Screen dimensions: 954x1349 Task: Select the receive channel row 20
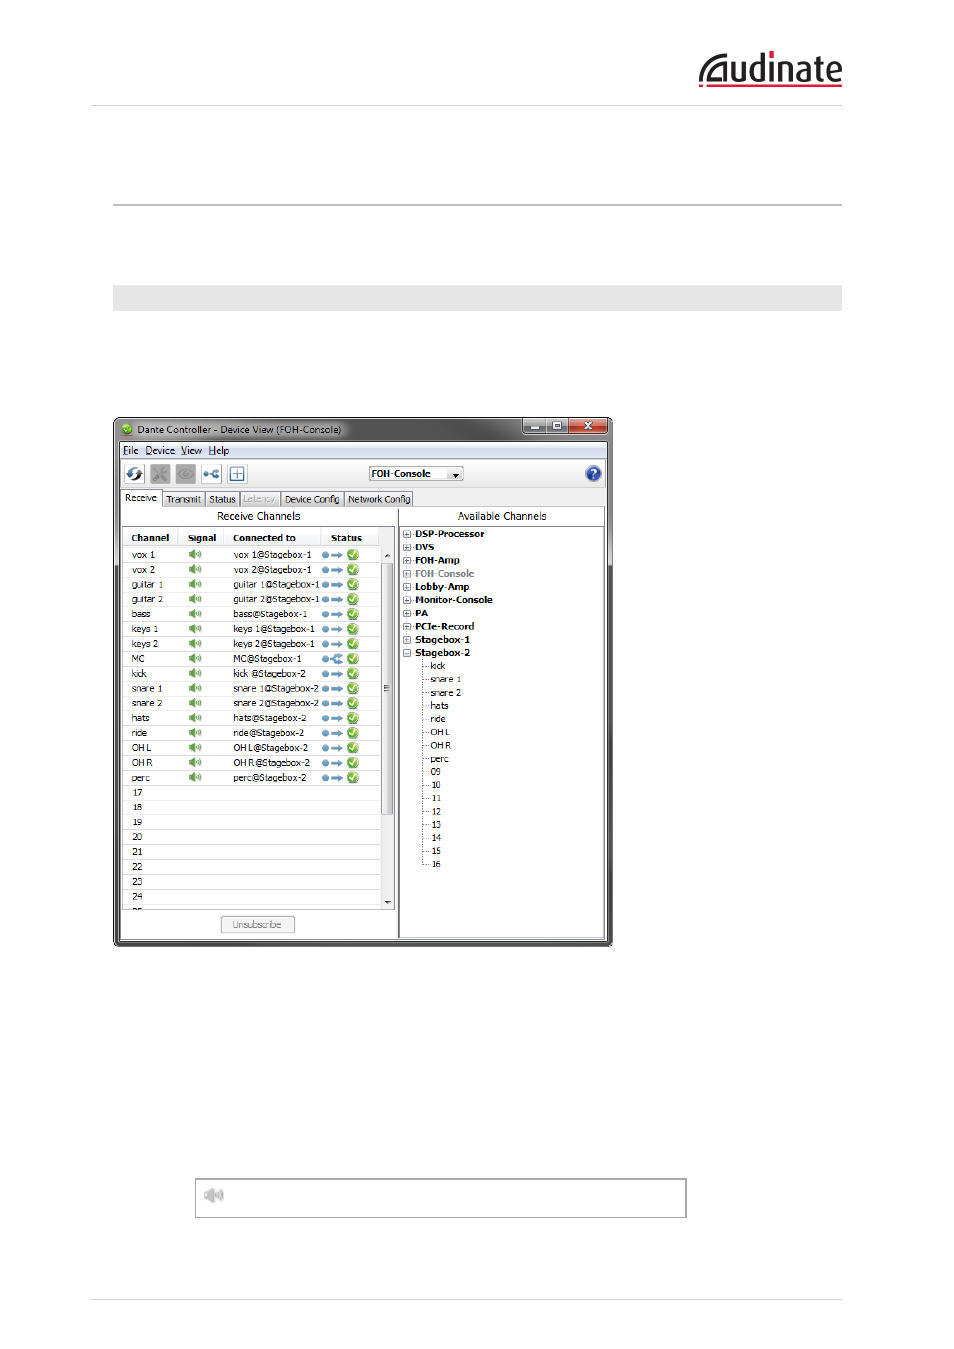[x=251, y=837]
